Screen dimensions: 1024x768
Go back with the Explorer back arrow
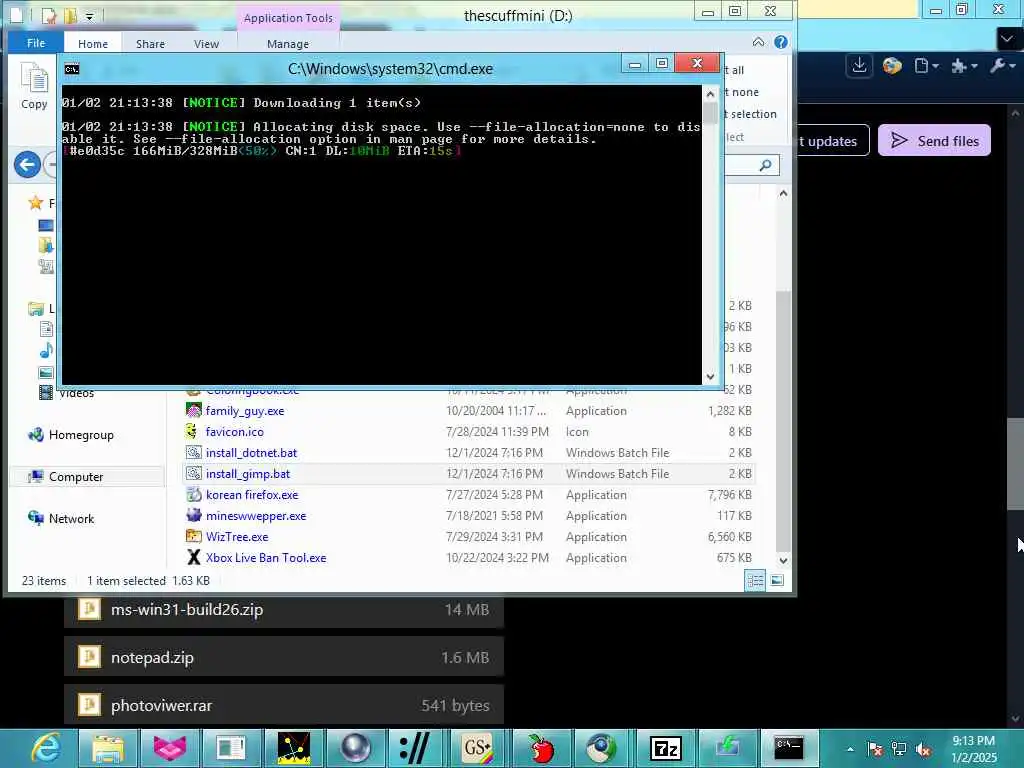click(x=27, y=164)
